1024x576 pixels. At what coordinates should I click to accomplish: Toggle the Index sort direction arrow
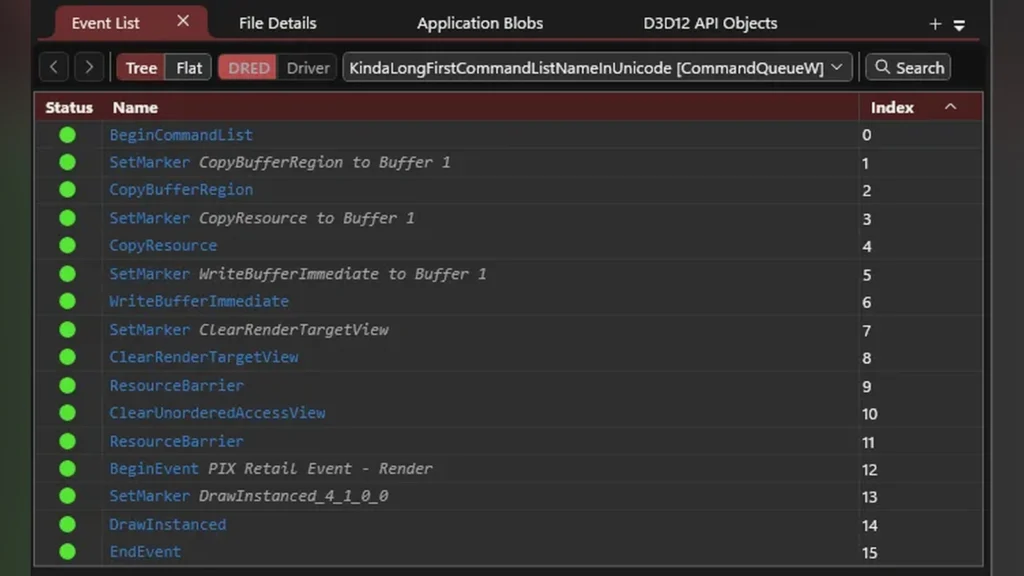click(x=951, y=106)
